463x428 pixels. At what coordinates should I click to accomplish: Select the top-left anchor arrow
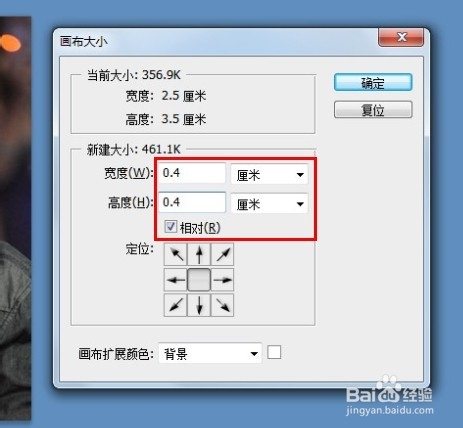tap(176, 254)
